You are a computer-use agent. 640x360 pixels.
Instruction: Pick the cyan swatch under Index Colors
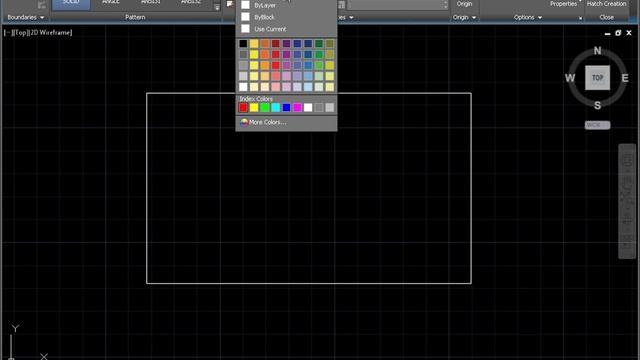click(276, 107)
